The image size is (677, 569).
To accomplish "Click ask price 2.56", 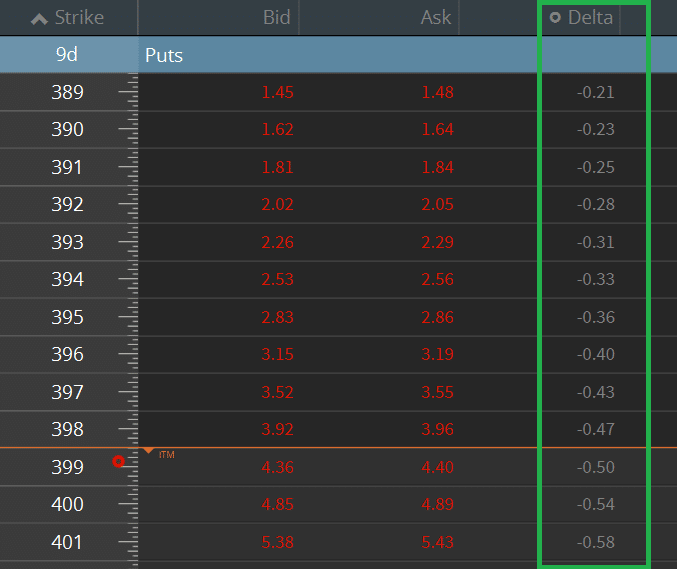I will 437,279.
